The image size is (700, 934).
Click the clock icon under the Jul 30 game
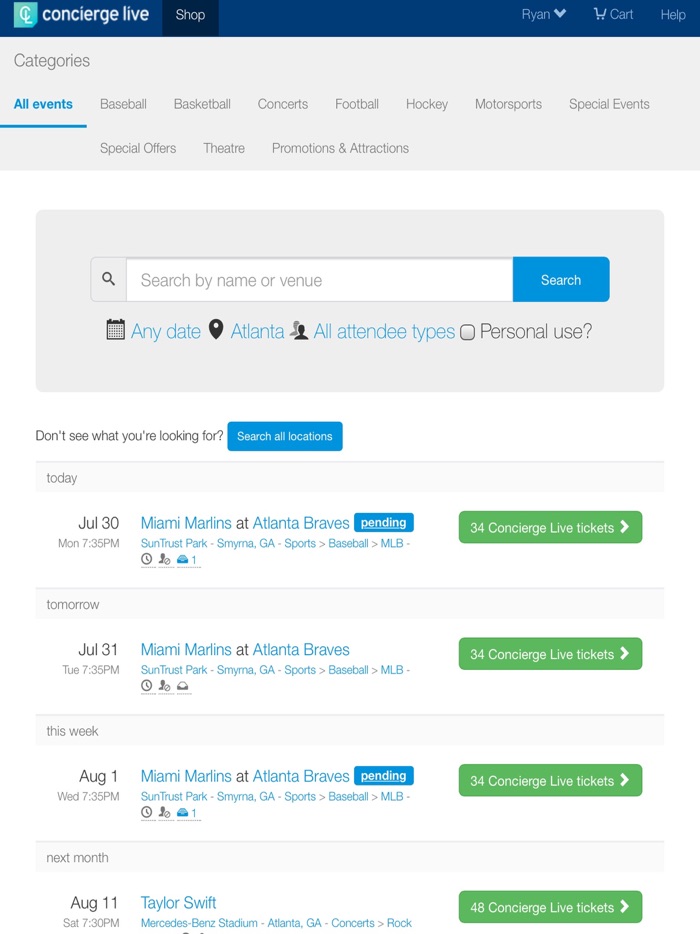click(146, 559)
